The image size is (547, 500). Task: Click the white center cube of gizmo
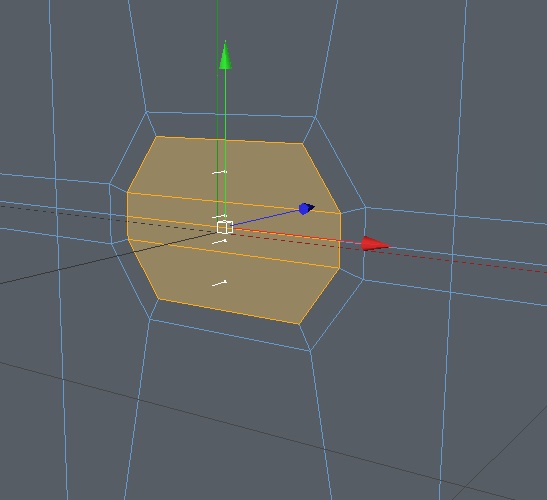225,227
